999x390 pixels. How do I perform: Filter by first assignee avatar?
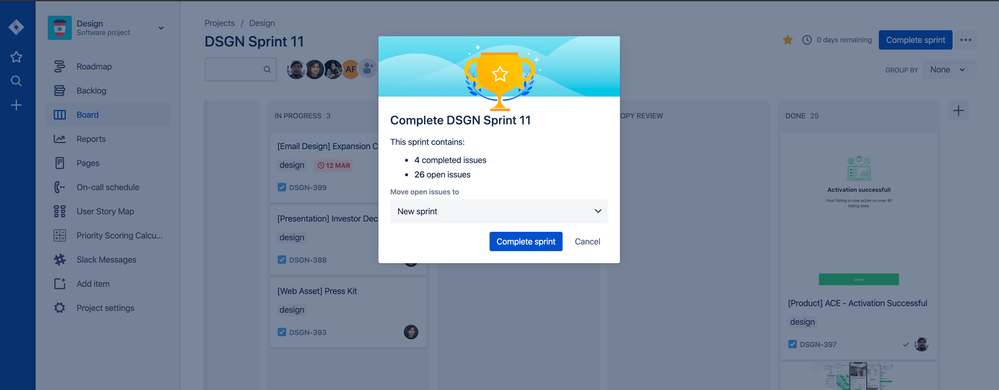click(296, 69)
